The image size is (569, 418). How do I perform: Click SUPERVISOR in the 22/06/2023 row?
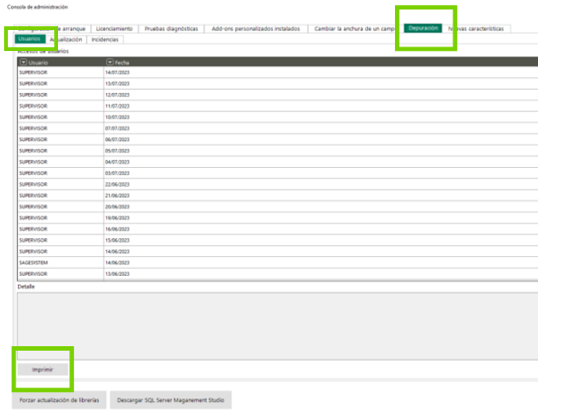coord(33,185)
